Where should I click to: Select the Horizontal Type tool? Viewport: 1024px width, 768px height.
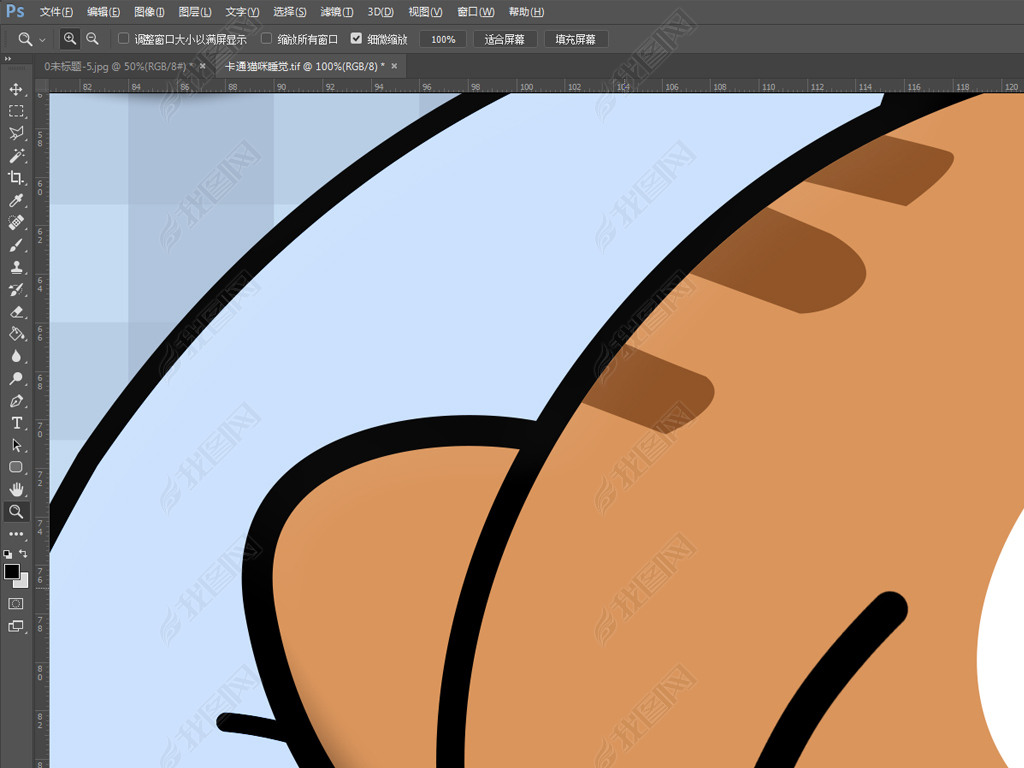pos(16,423)
